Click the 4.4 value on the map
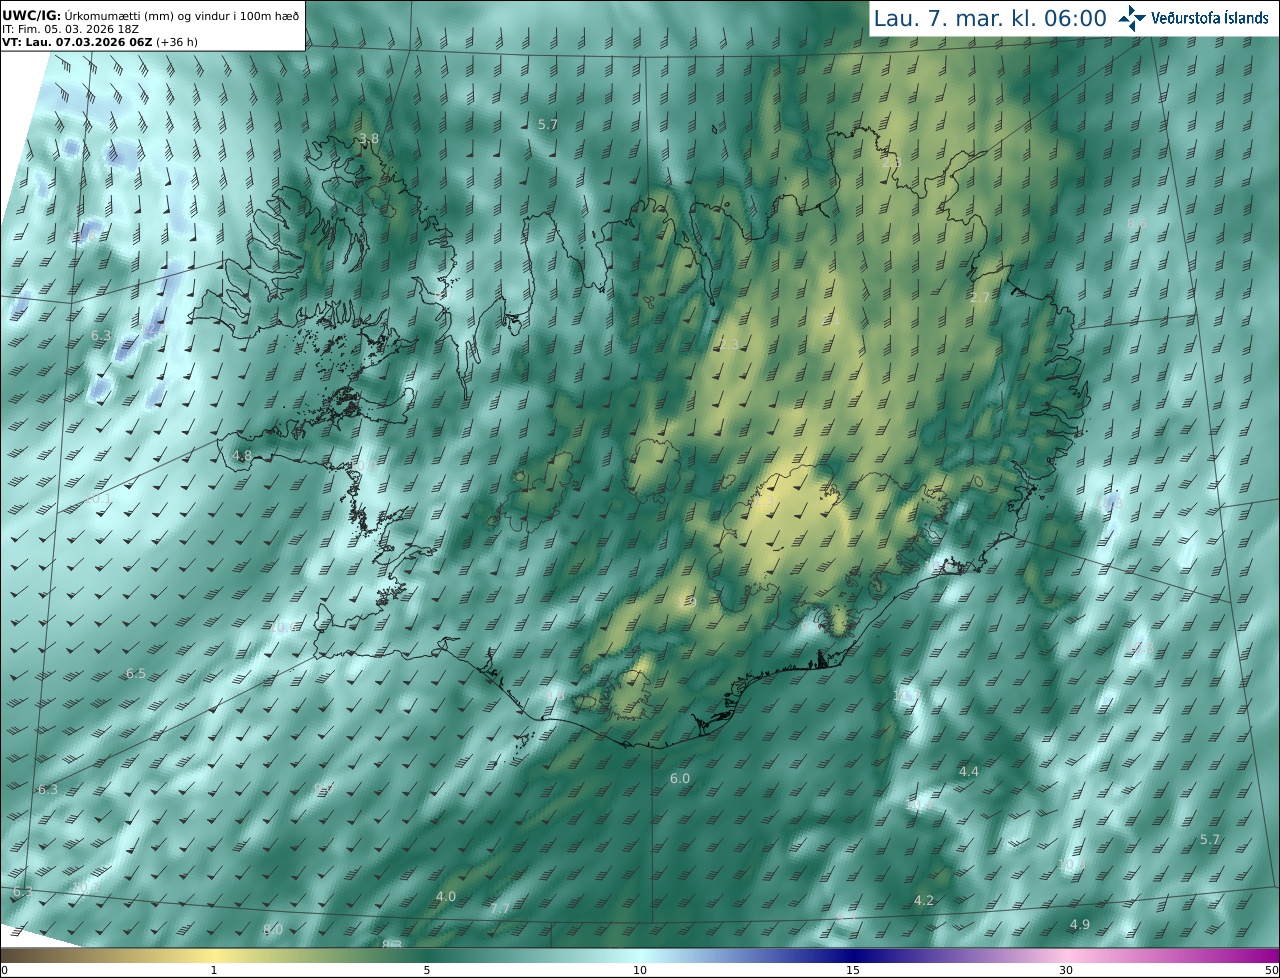1280x978 pixels. 969,771
